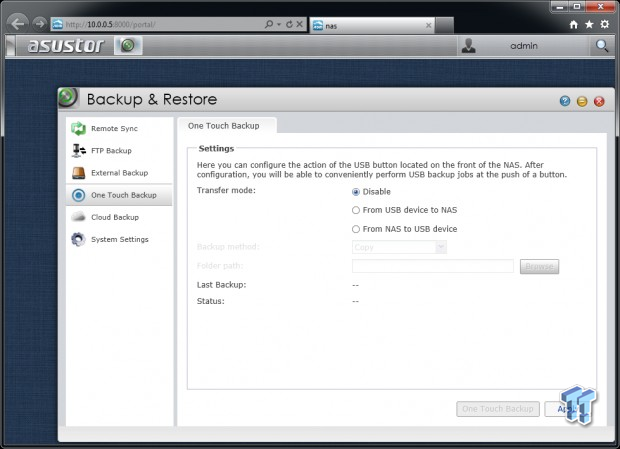Open Cloud Backup menu item
The width and height of the screenshot is (620, 449).
click(119, 217)
